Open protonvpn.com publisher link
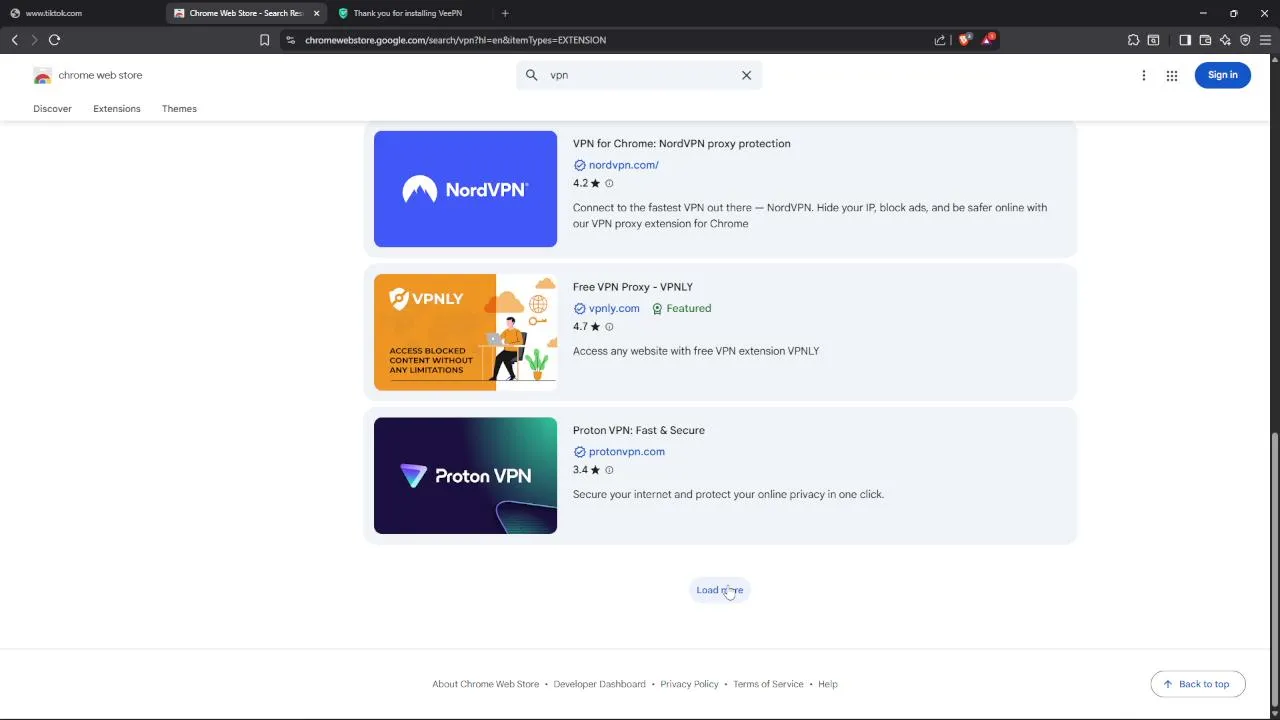The height and width of the screenshot is (720, 1280). click(627, 452)
